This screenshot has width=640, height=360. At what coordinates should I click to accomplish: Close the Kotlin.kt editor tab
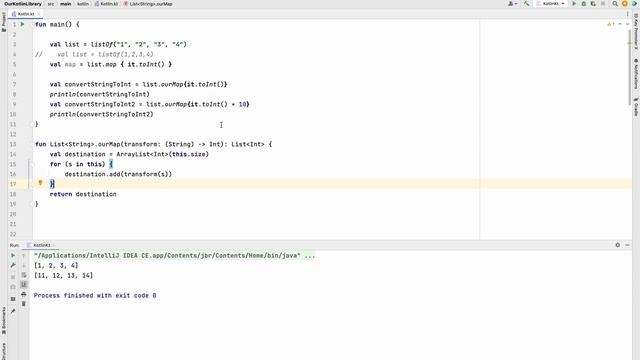coord(39,14)
